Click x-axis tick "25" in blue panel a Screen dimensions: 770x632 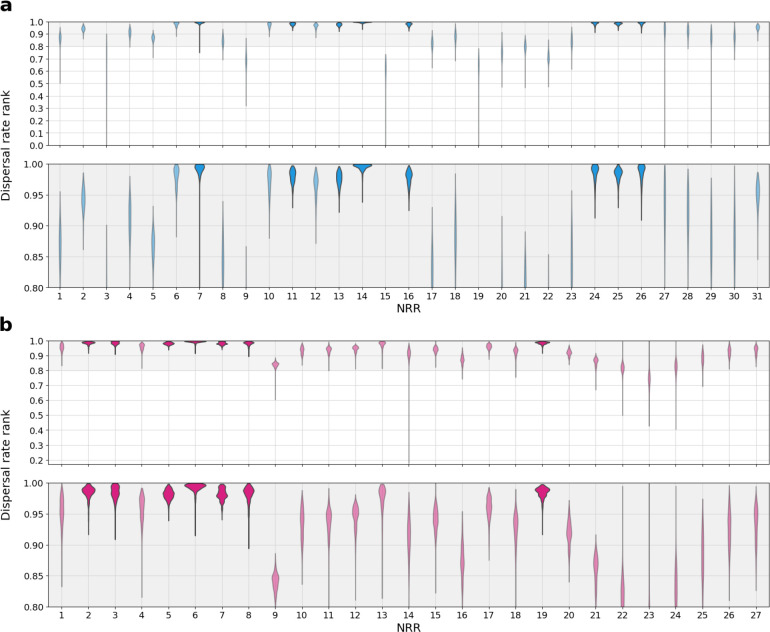pyautogui.click(x=618, y=297)
